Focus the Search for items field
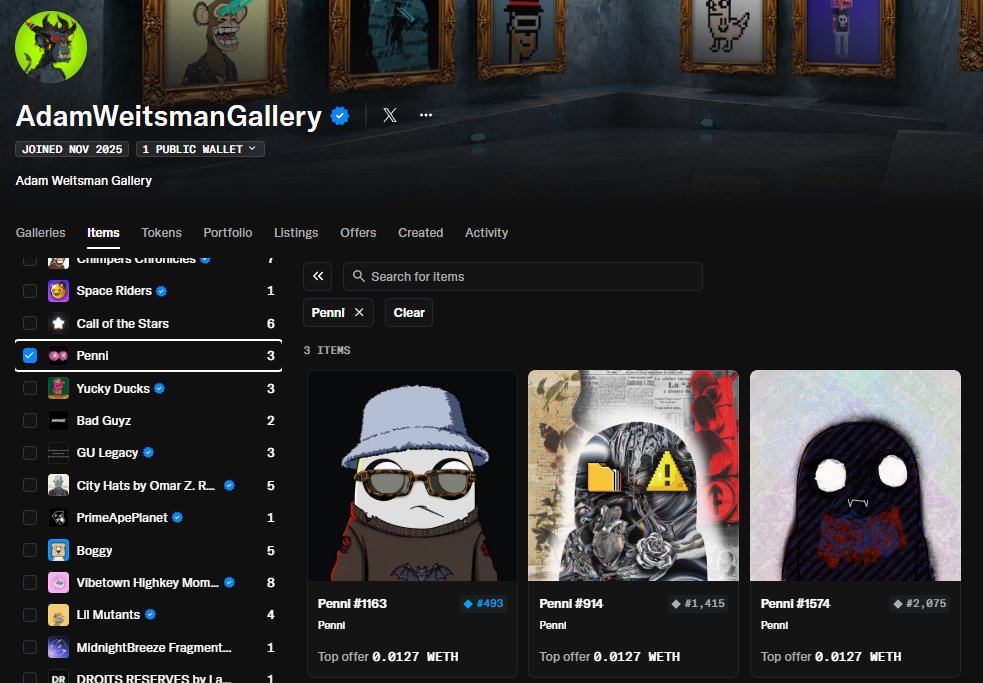Viewport: 983px width, 683px height. [523, 276]
